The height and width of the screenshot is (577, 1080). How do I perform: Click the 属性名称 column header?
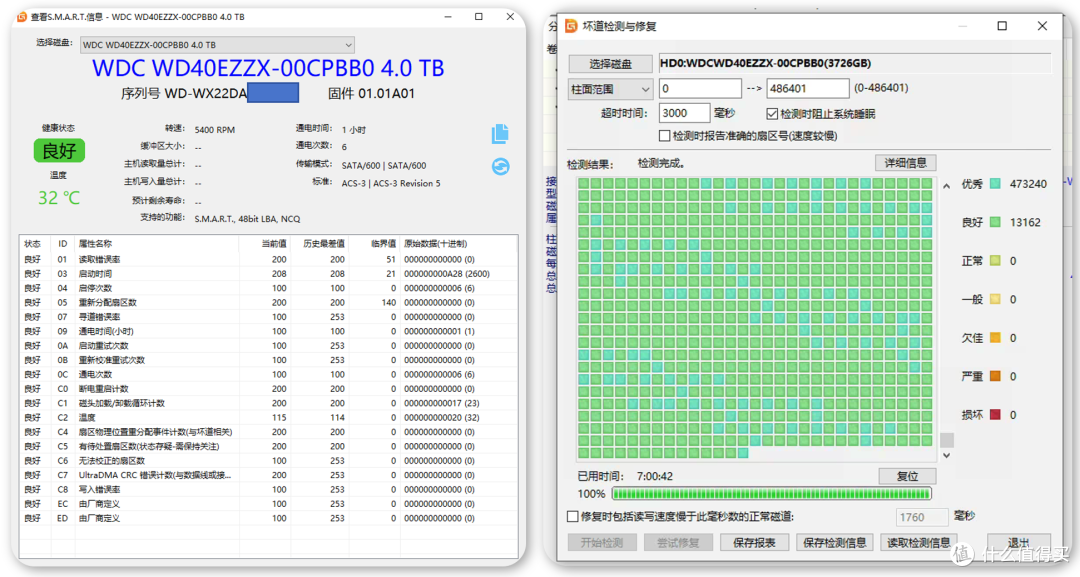(156, 244)
